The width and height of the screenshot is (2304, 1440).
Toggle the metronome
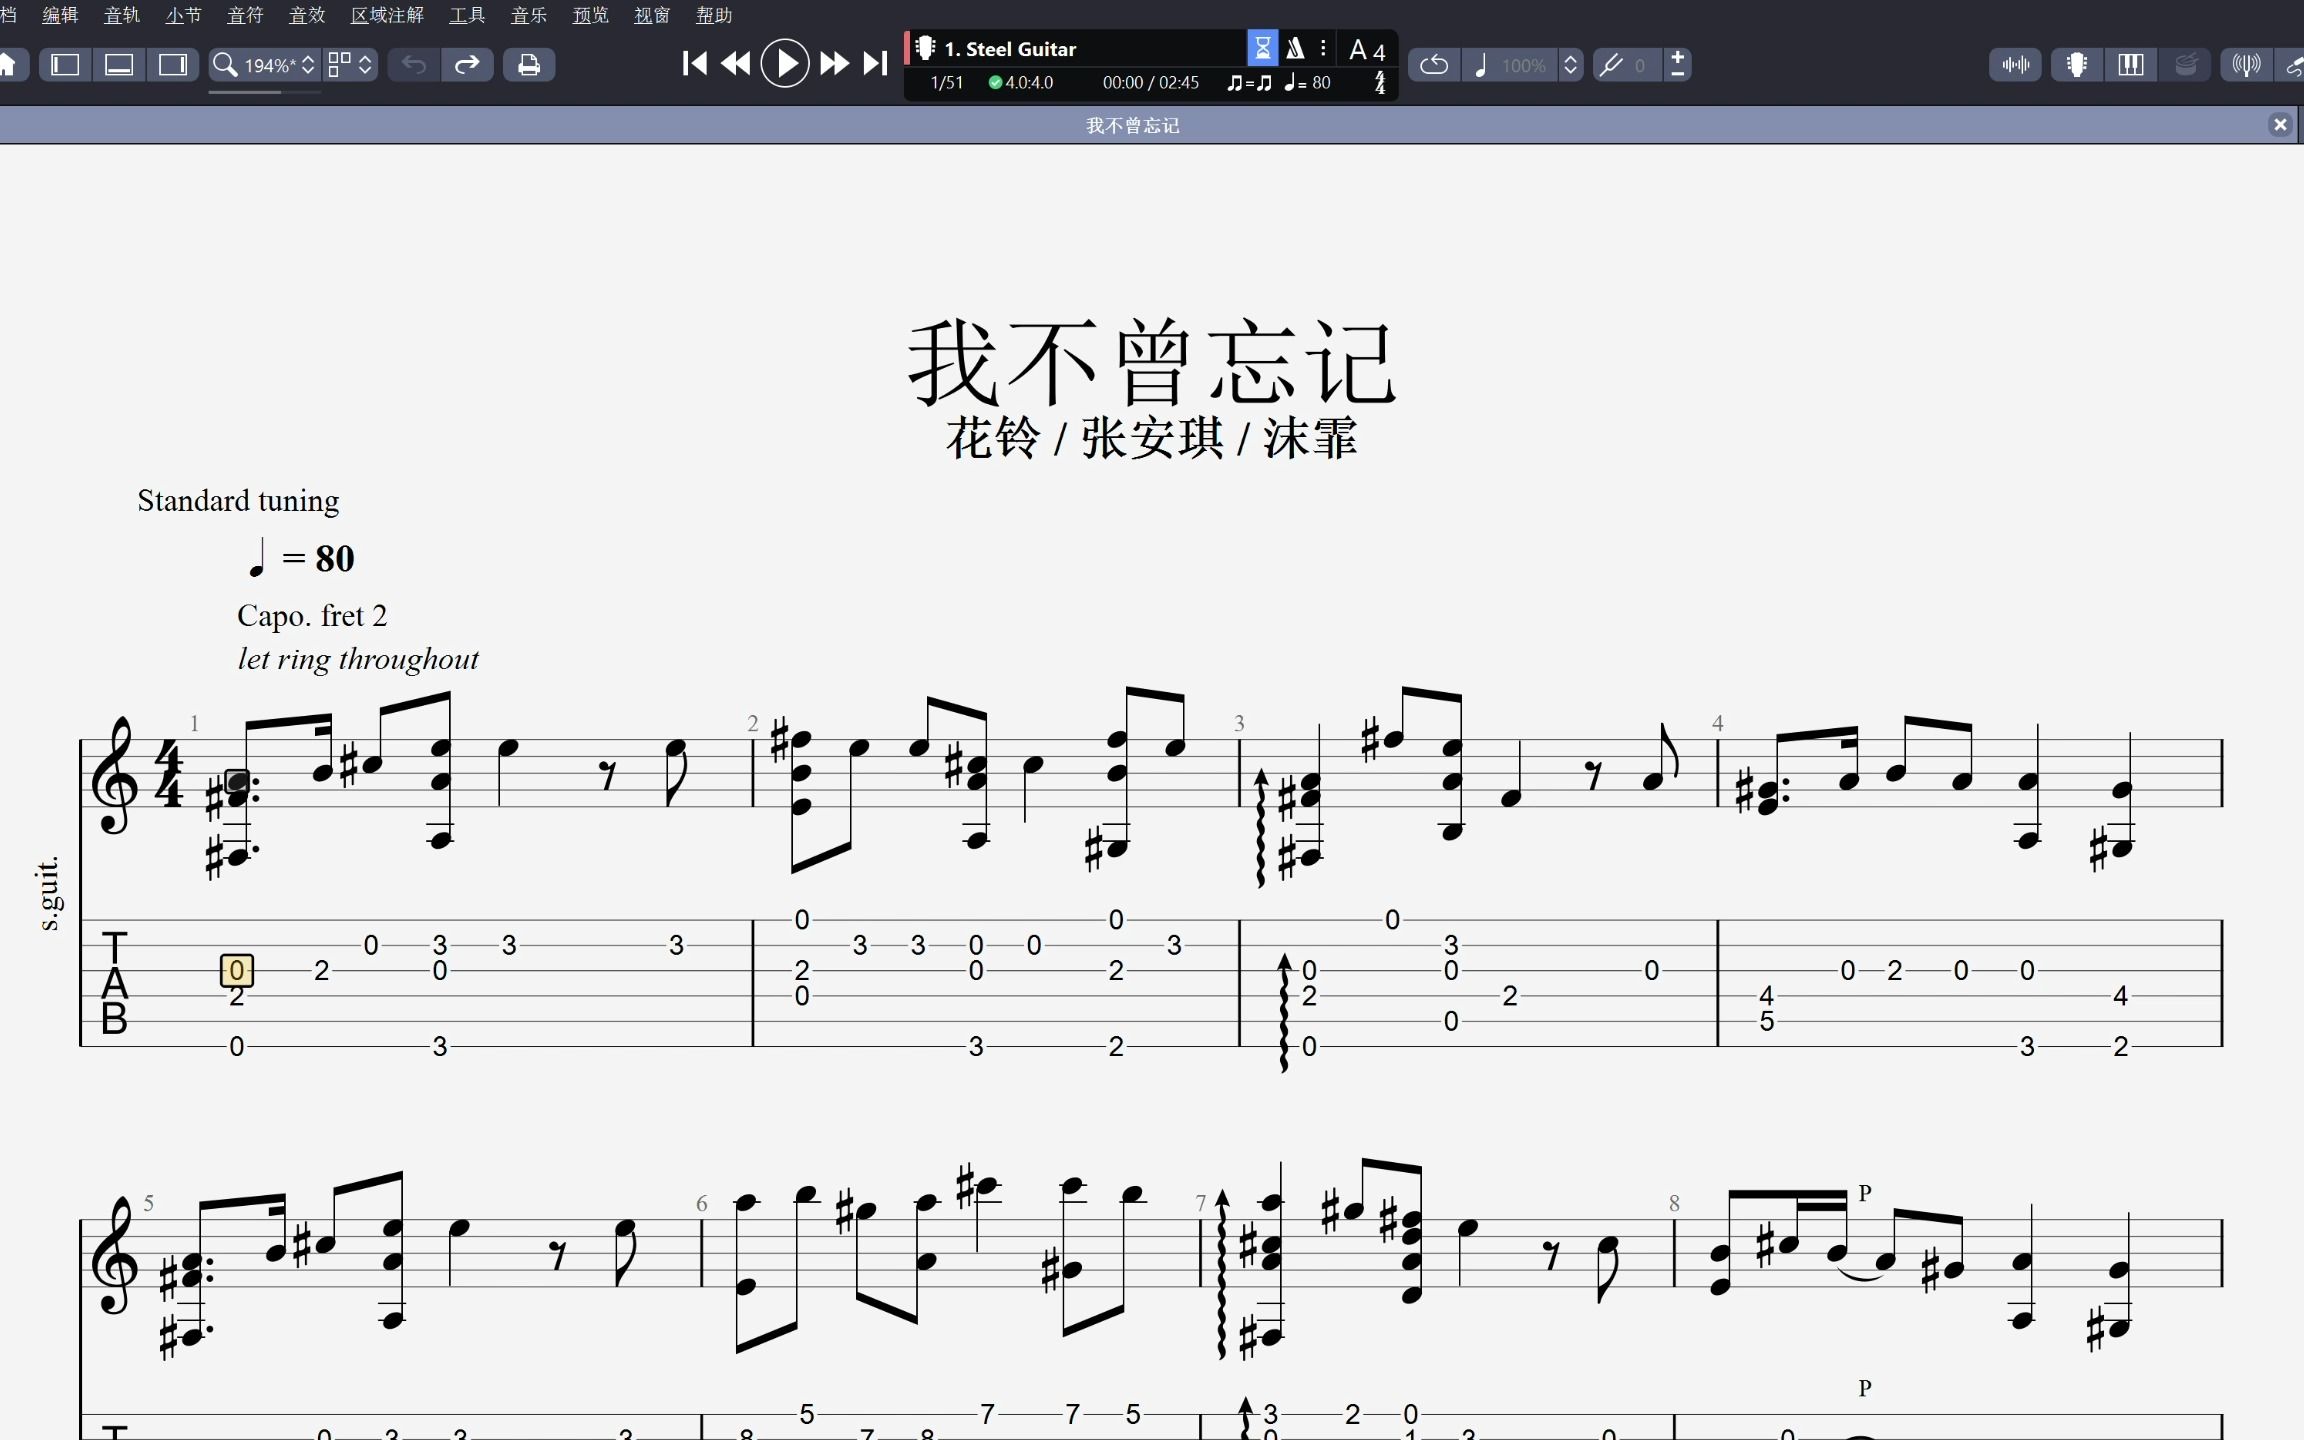point(1295,48)
